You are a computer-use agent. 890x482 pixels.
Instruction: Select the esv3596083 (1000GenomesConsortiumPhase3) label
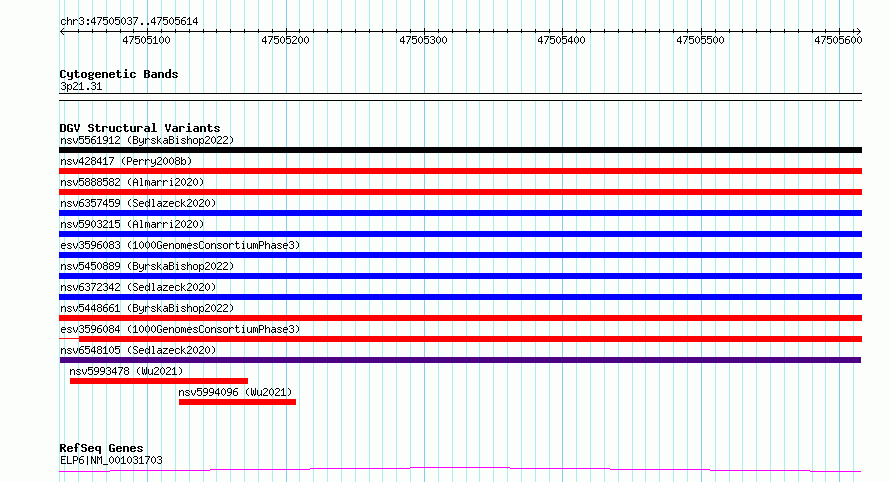pos(180,245)
